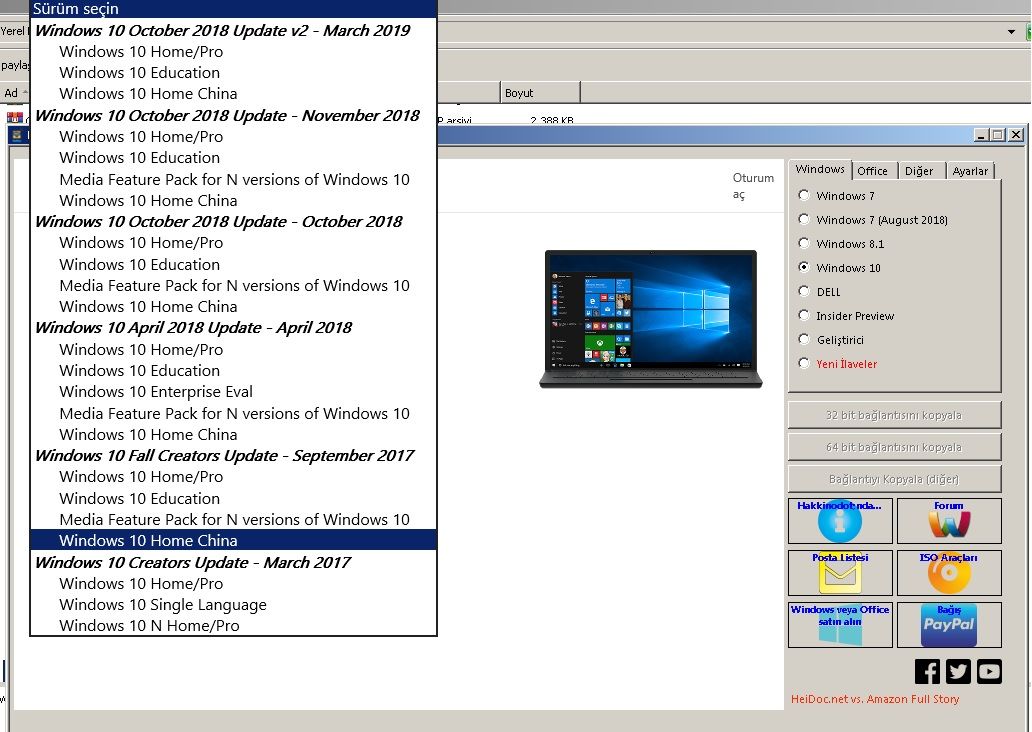Open the ISO Araçları disc tile
1032x732 pixels.
click(x=949, y=573)
